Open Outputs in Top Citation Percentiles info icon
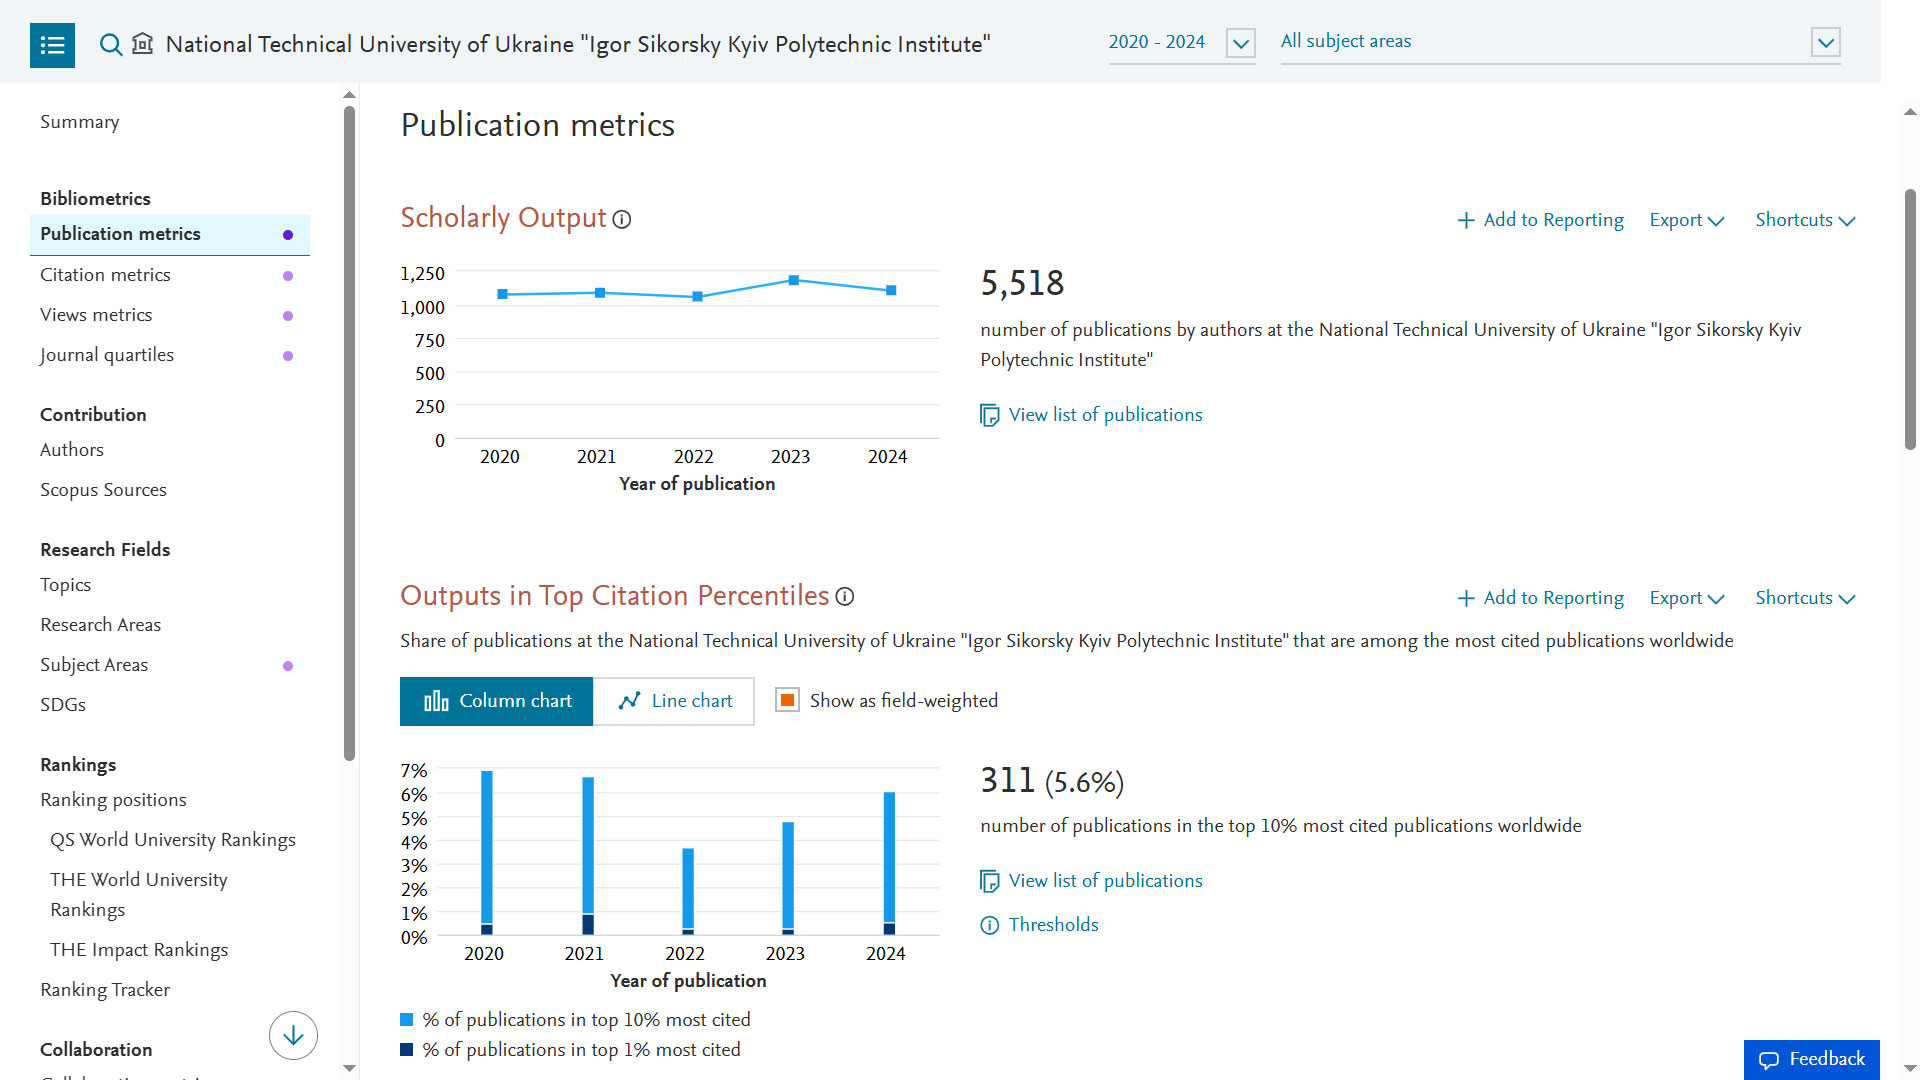 click(845, 597)
